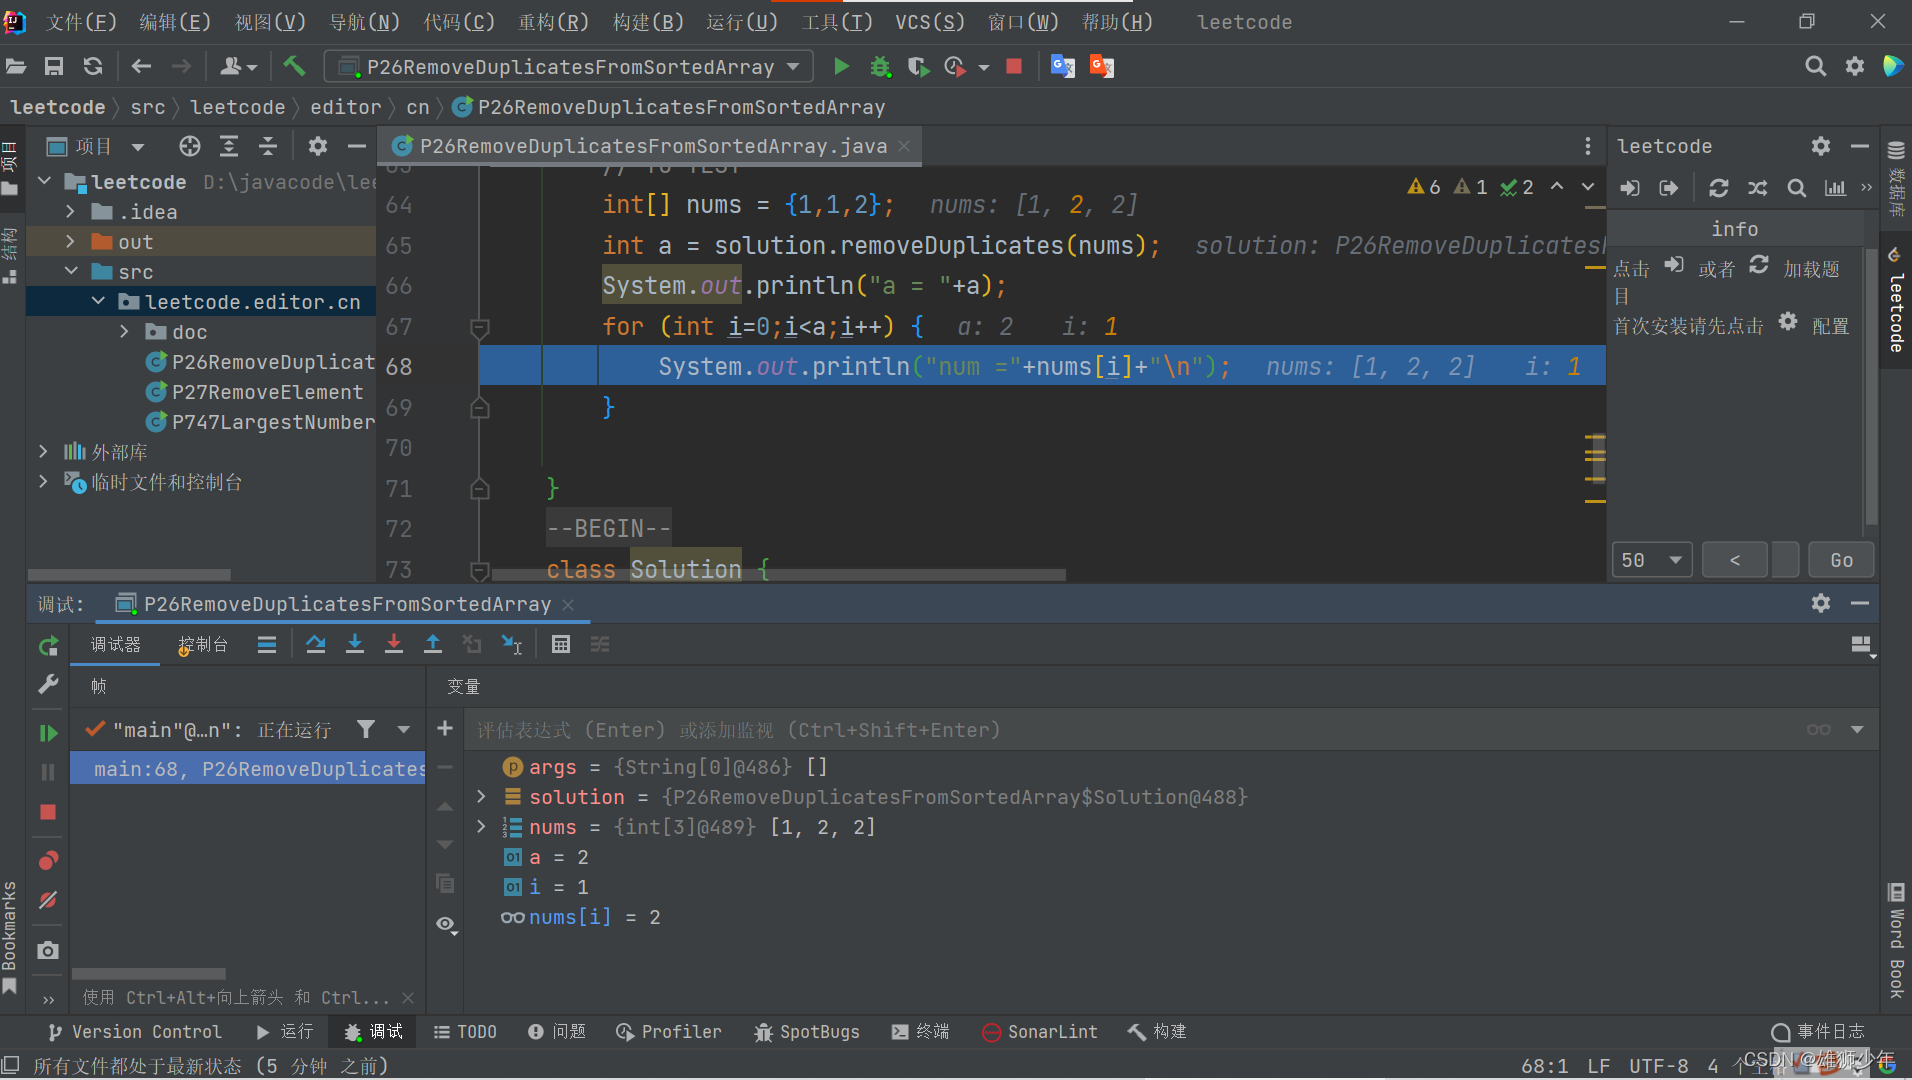Open the TODO tool window

465,1032
